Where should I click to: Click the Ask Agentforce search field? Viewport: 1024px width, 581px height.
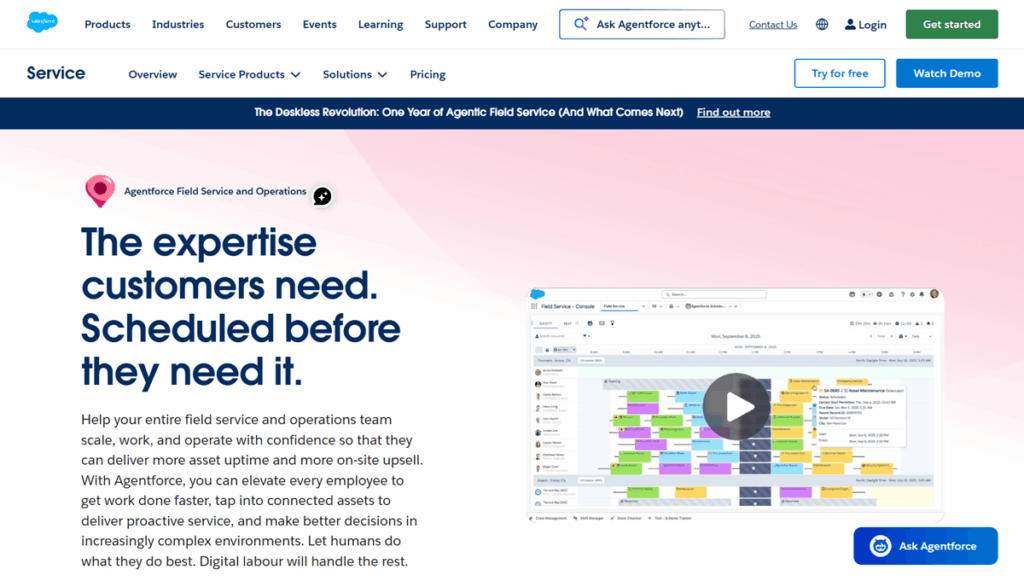point(641,24)
